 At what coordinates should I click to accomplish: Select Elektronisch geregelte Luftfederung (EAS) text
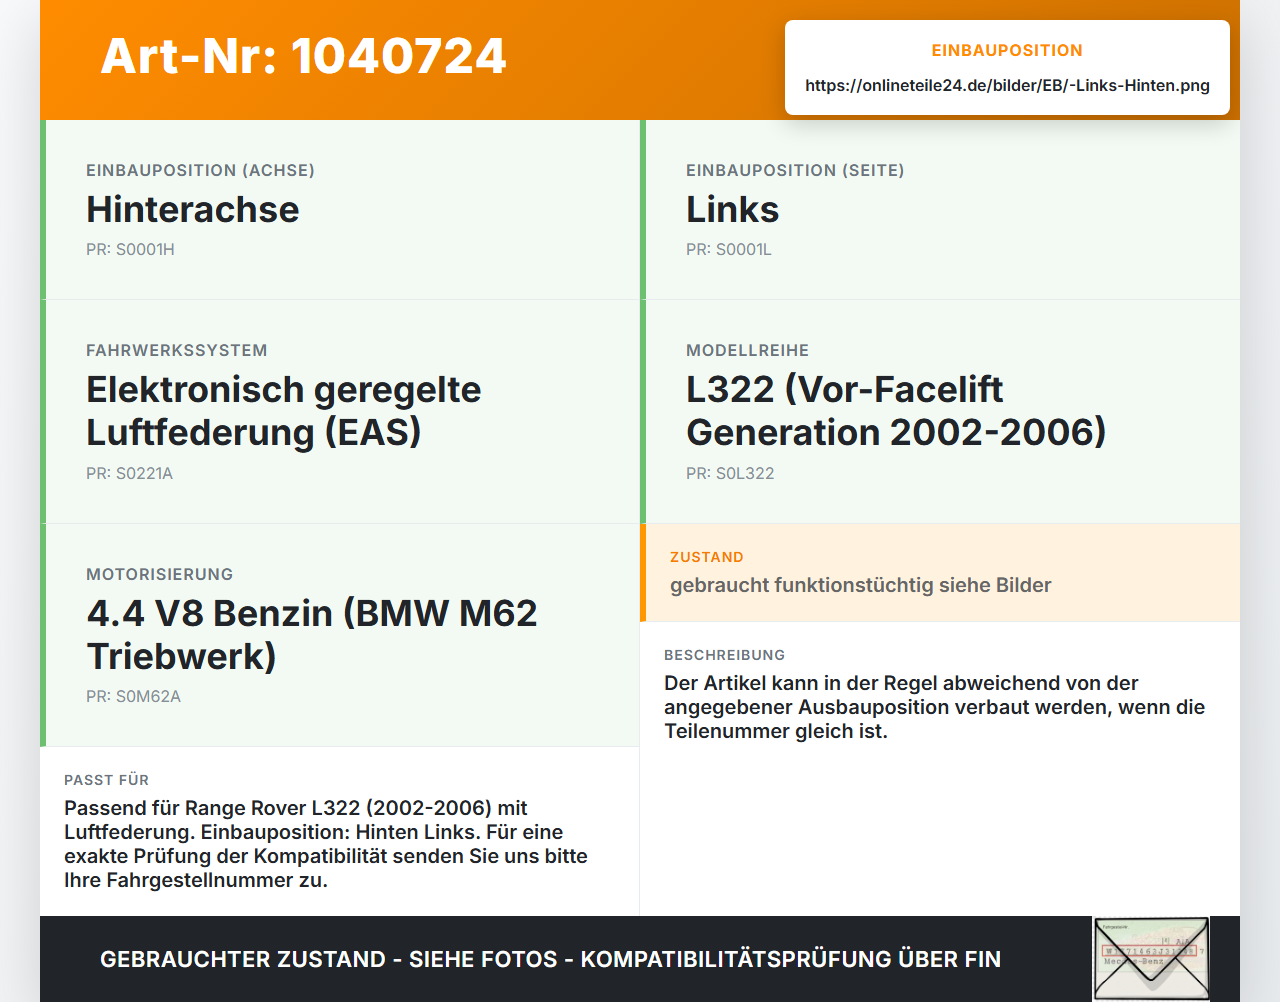coord(284,411)
